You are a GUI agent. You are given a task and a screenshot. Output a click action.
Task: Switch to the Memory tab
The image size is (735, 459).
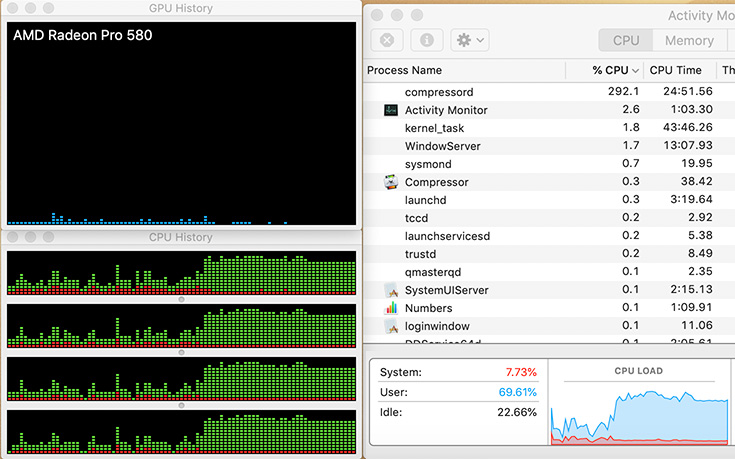coord(689,41)
